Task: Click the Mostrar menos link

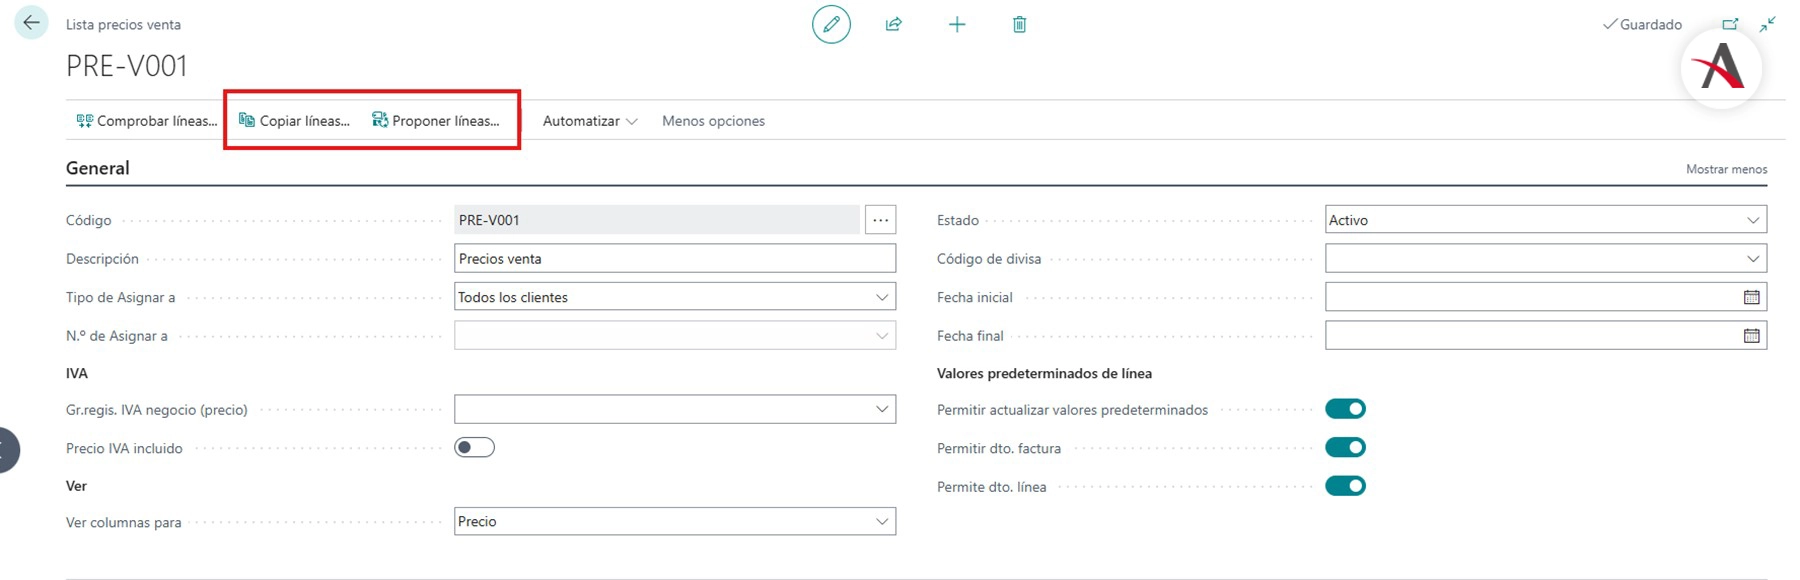Action: pyautogui.click(x=1726, y=169)
